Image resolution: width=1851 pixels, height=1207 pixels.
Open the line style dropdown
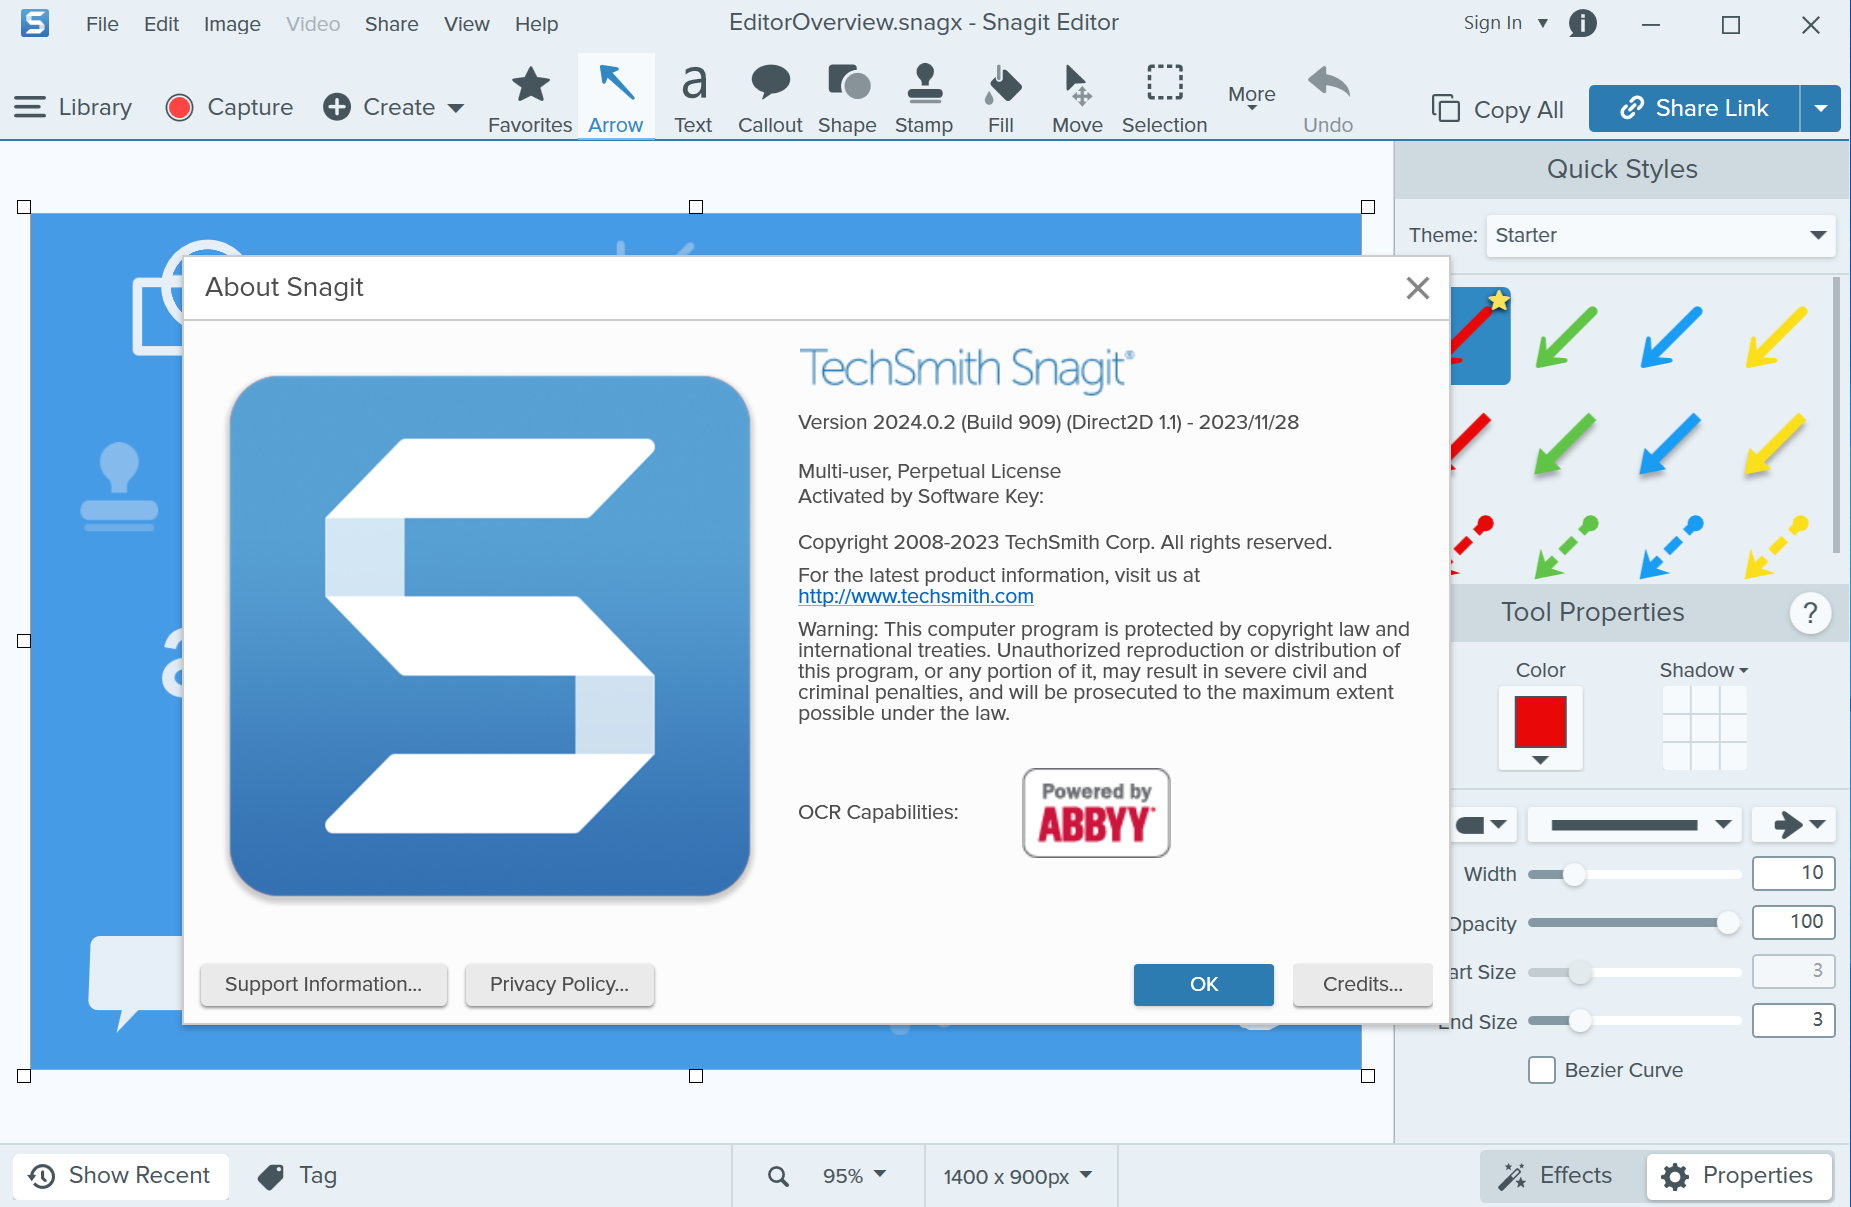click(1636, 825)
